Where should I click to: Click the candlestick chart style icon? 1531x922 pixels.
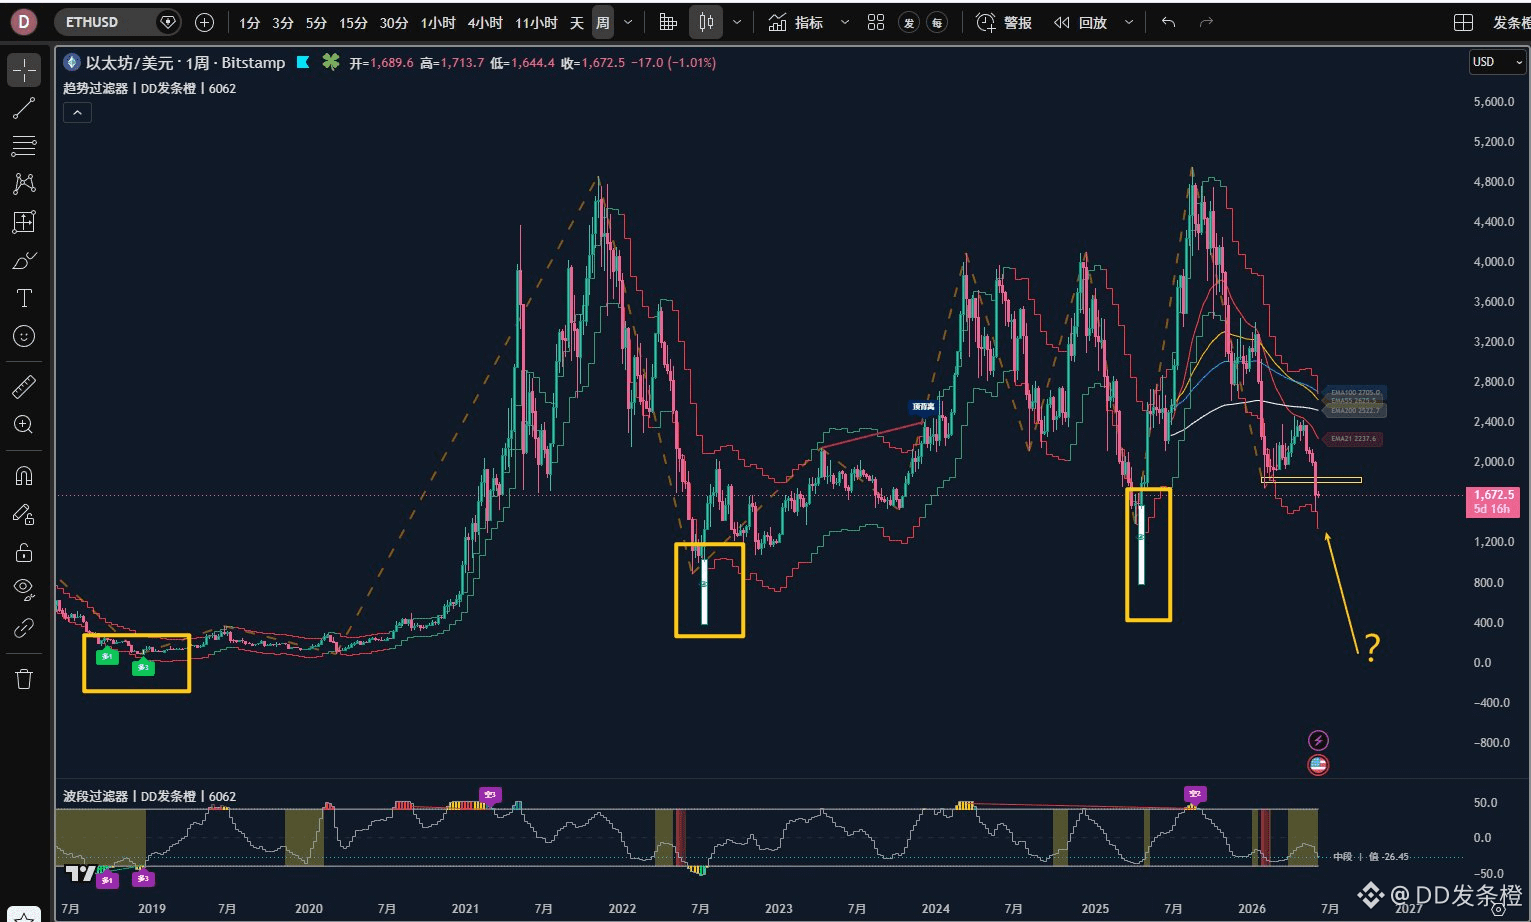click(x=707, y=22)
